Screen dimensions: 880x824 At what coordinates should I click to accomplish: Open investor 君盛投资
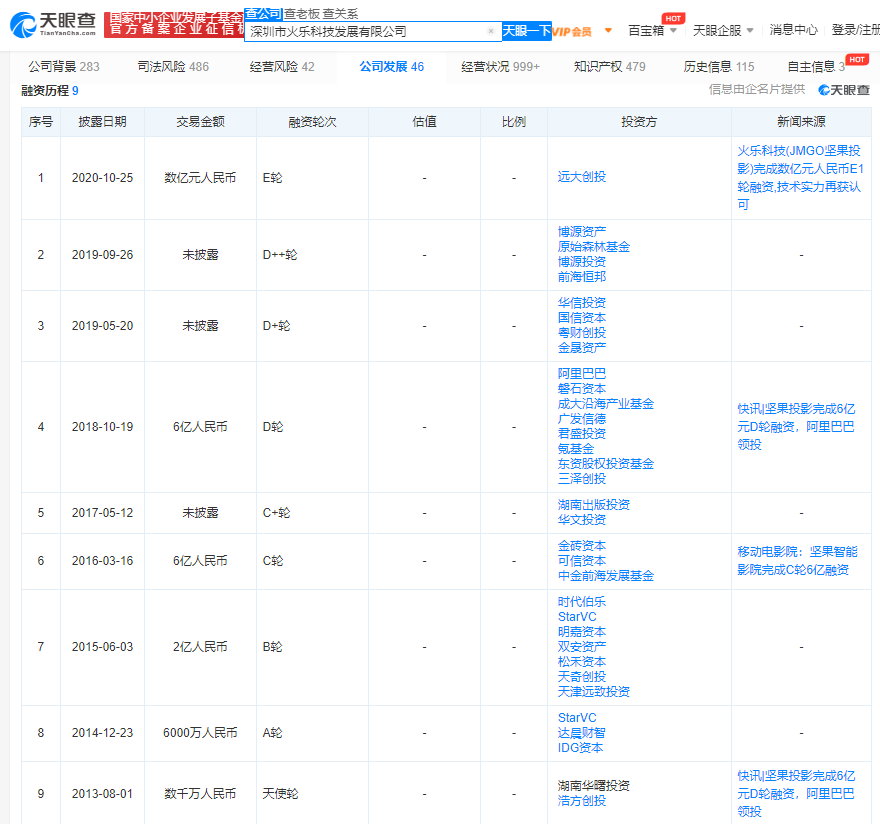coord(581,433)
